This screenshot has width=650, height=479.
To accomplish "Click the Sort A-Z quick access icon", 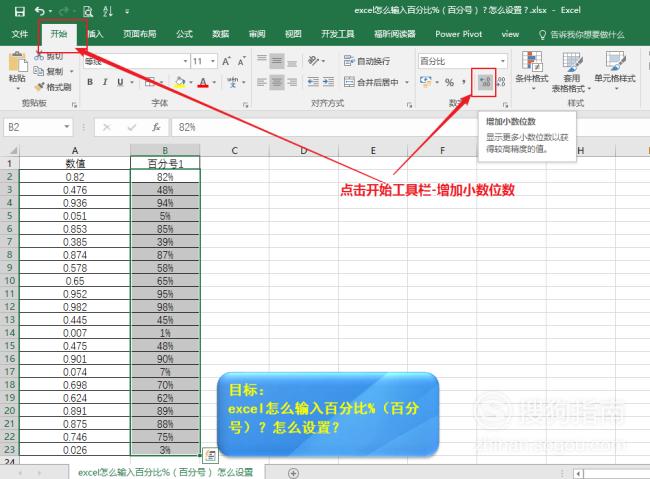I will coord(108,11).
